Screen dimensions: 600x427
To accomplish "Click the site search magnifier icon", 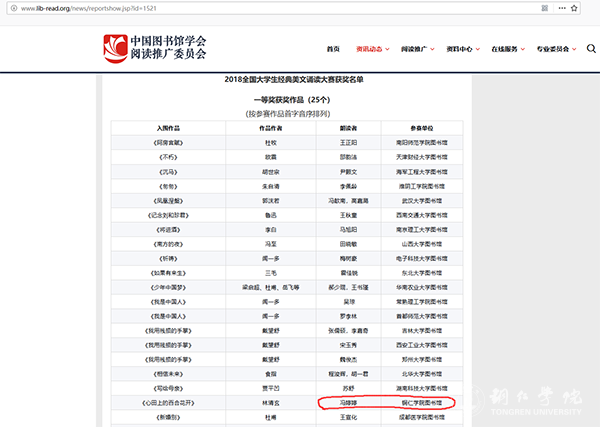I will pyautogui.click(x=591, y=48).
